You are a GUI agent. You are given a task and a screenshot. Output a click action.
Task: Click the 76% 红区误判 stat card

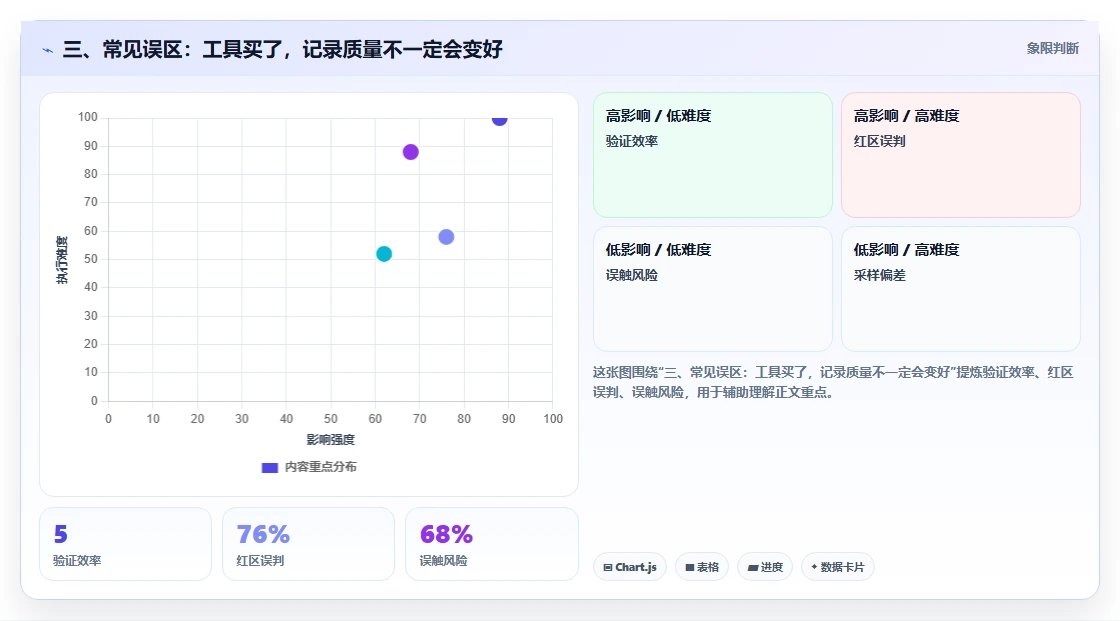309,544
